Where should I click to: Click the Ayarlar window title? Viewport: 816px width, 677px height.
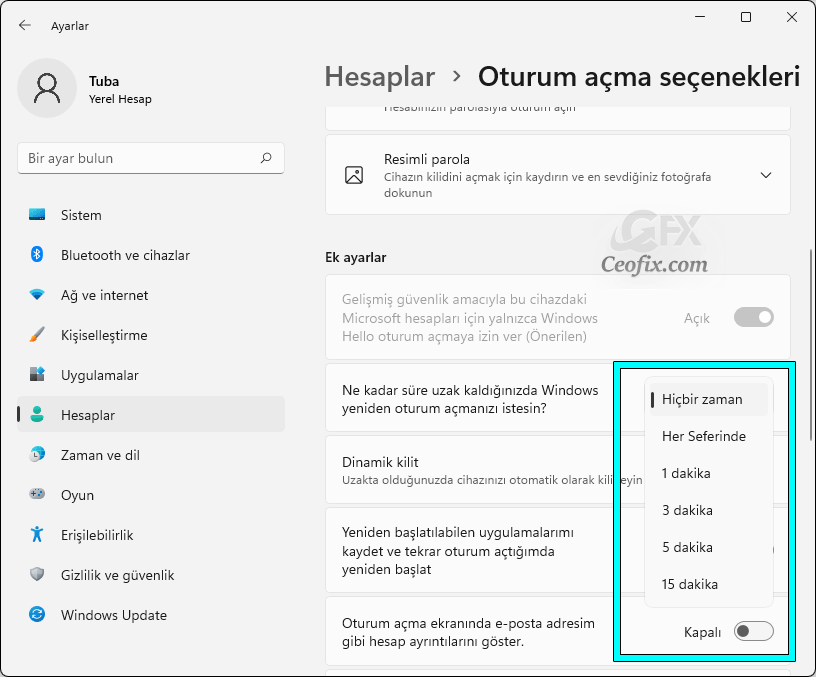pyautogui.click(x=70, y=26)
